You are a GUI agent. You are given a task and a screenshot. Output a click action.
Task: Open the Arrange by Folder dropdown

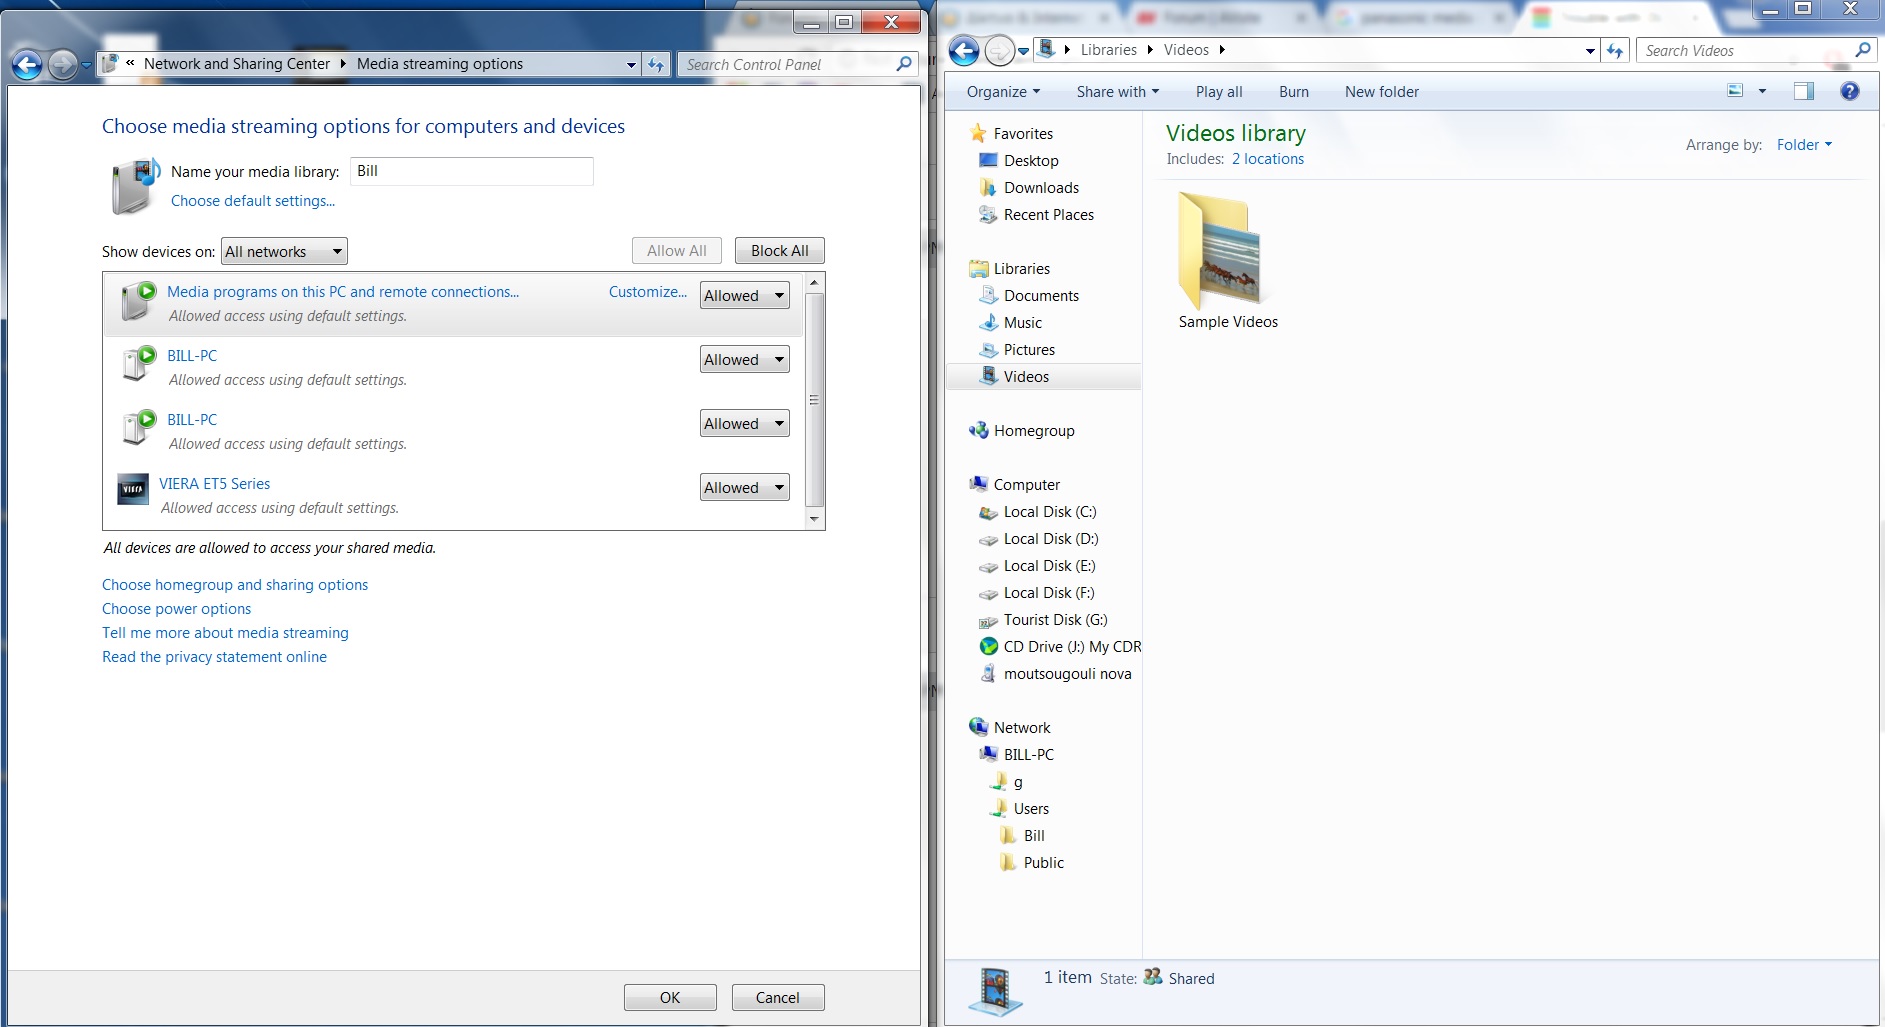pos(1804,145)
